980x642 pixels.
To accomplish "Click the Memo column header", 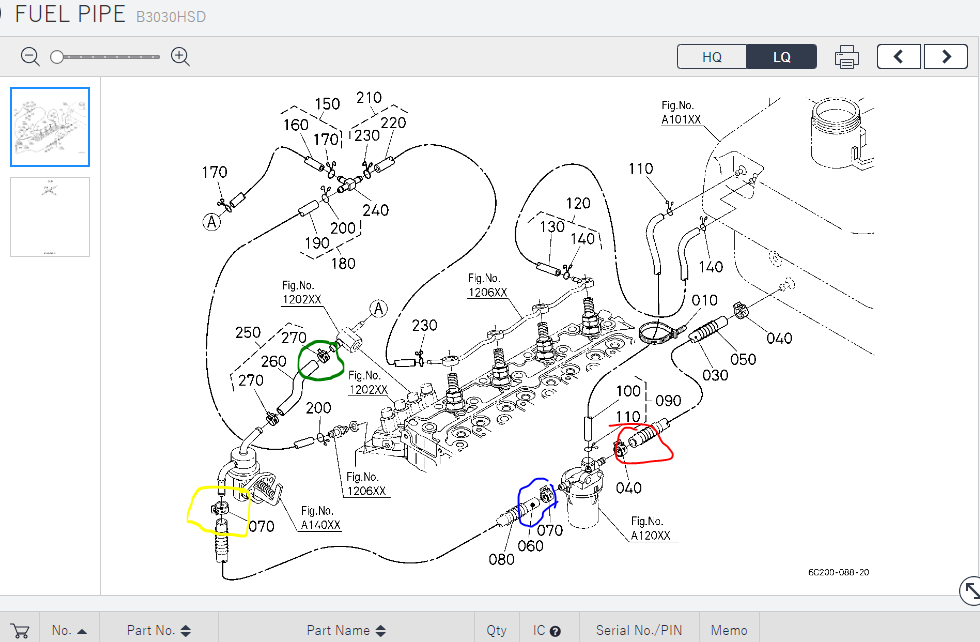I will tap(728, 630).
